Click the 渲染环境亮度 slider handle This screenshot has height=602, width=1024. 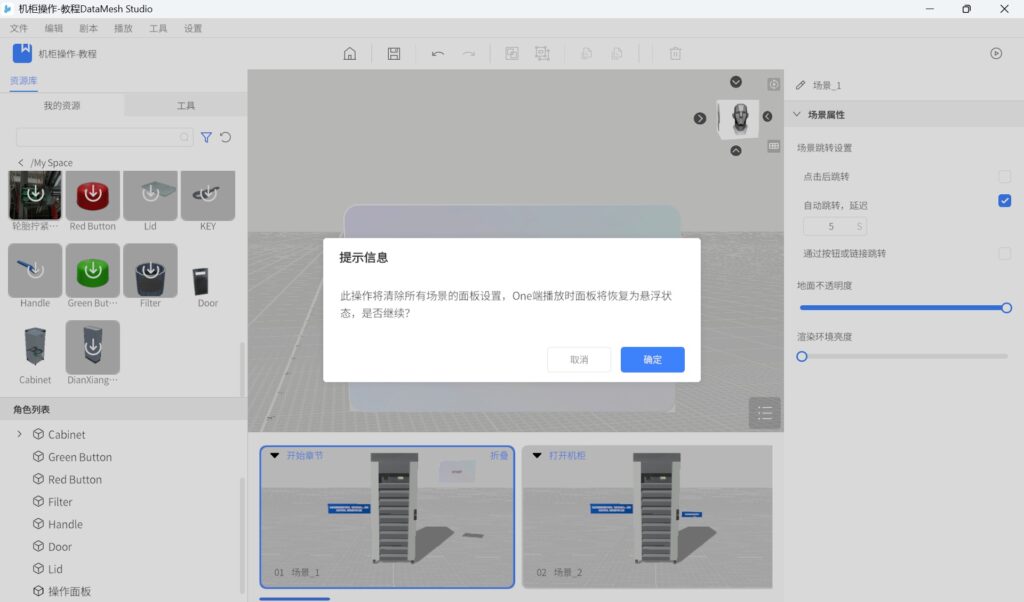click(802, 356)
